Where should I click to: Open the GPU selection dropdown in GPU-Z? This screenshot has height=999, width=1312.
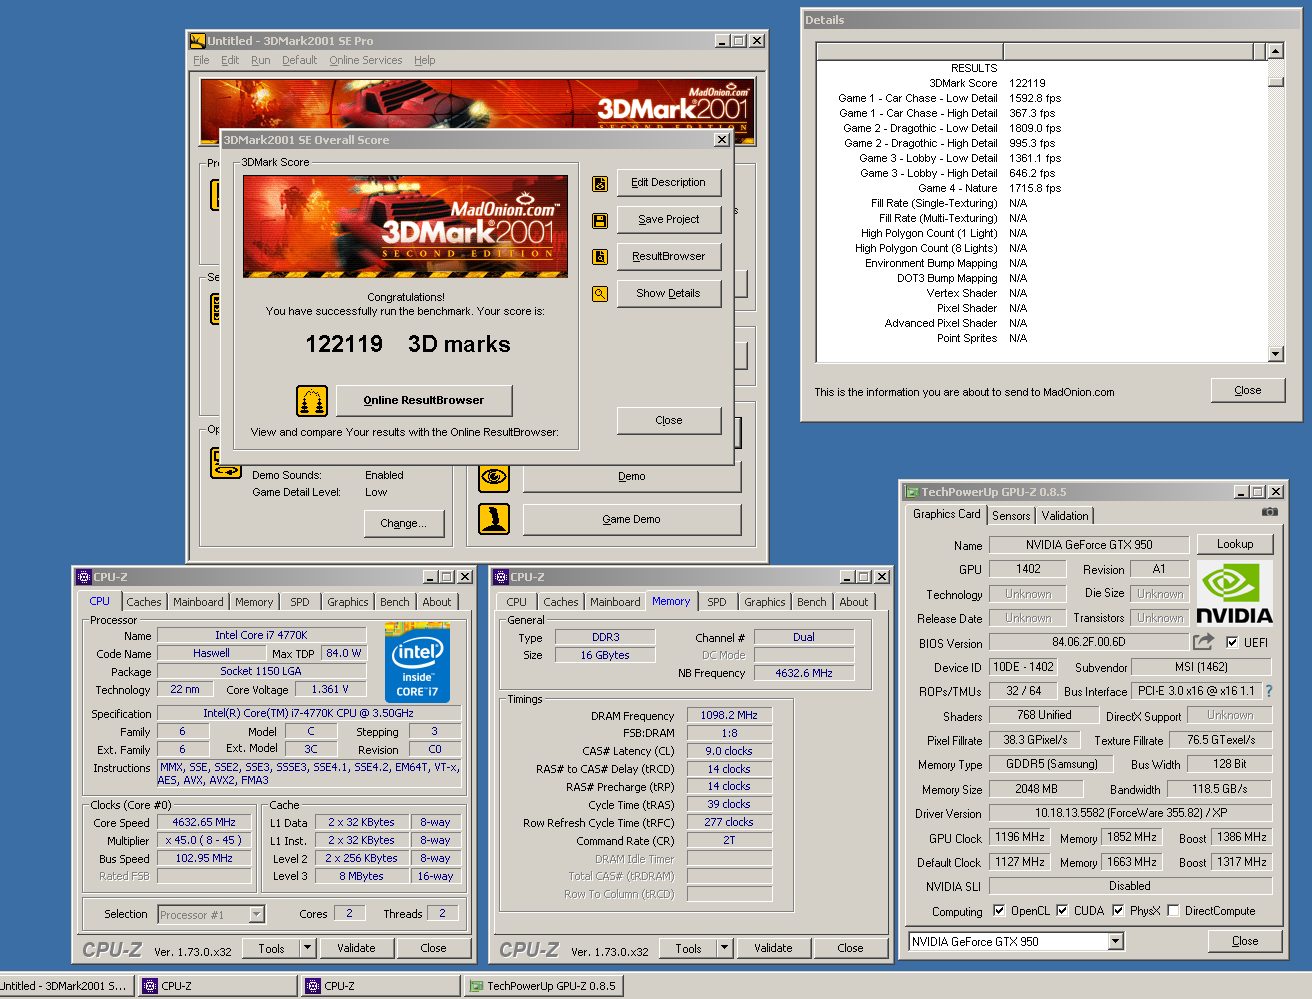pyautogui.click(x=1116, y=941)
